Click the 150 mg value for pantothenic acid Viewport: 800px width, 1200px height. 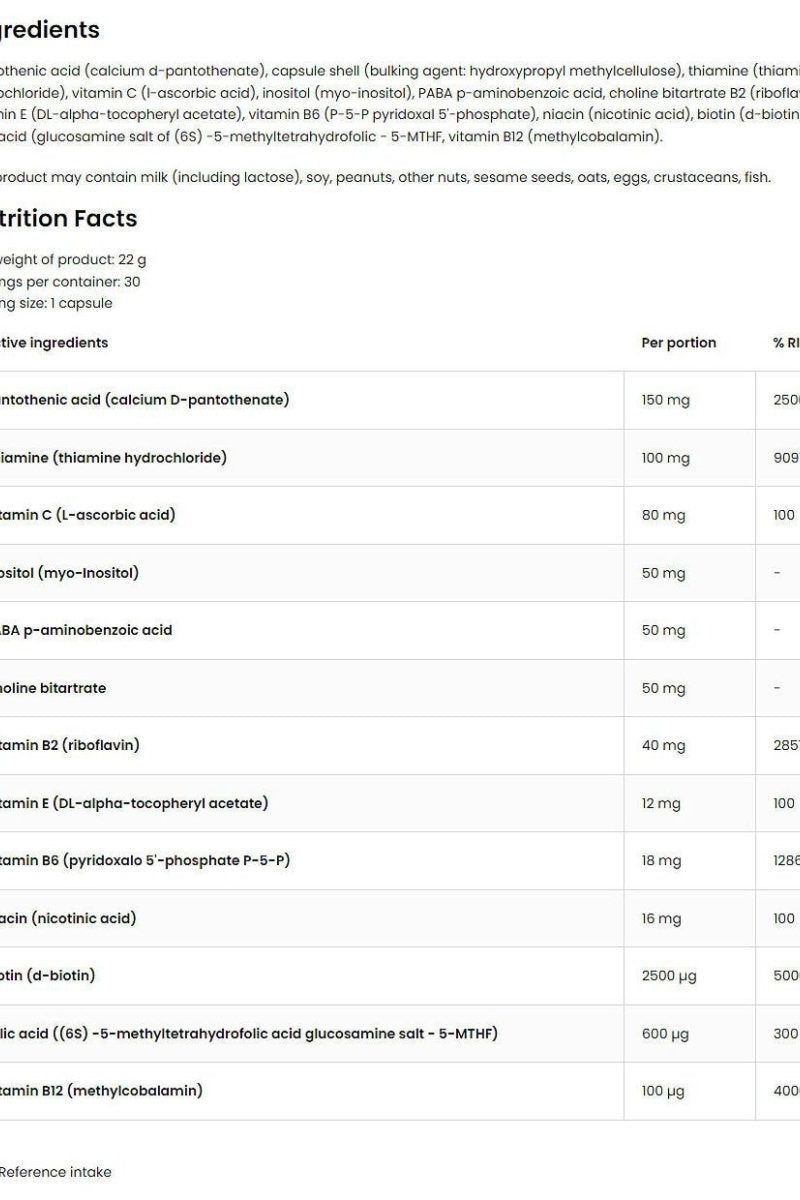tap(665, 400)
